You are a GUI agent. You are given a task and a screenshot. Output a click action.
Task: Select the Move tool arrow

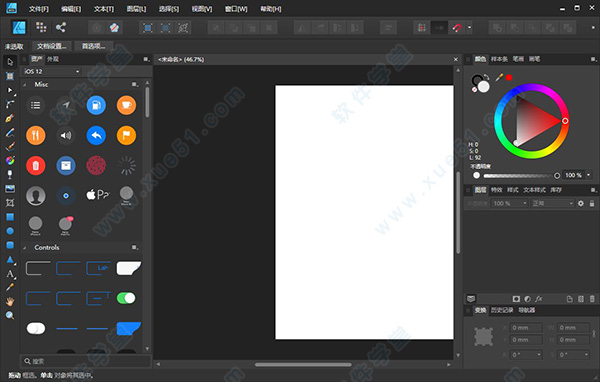(x=10, y=62)
